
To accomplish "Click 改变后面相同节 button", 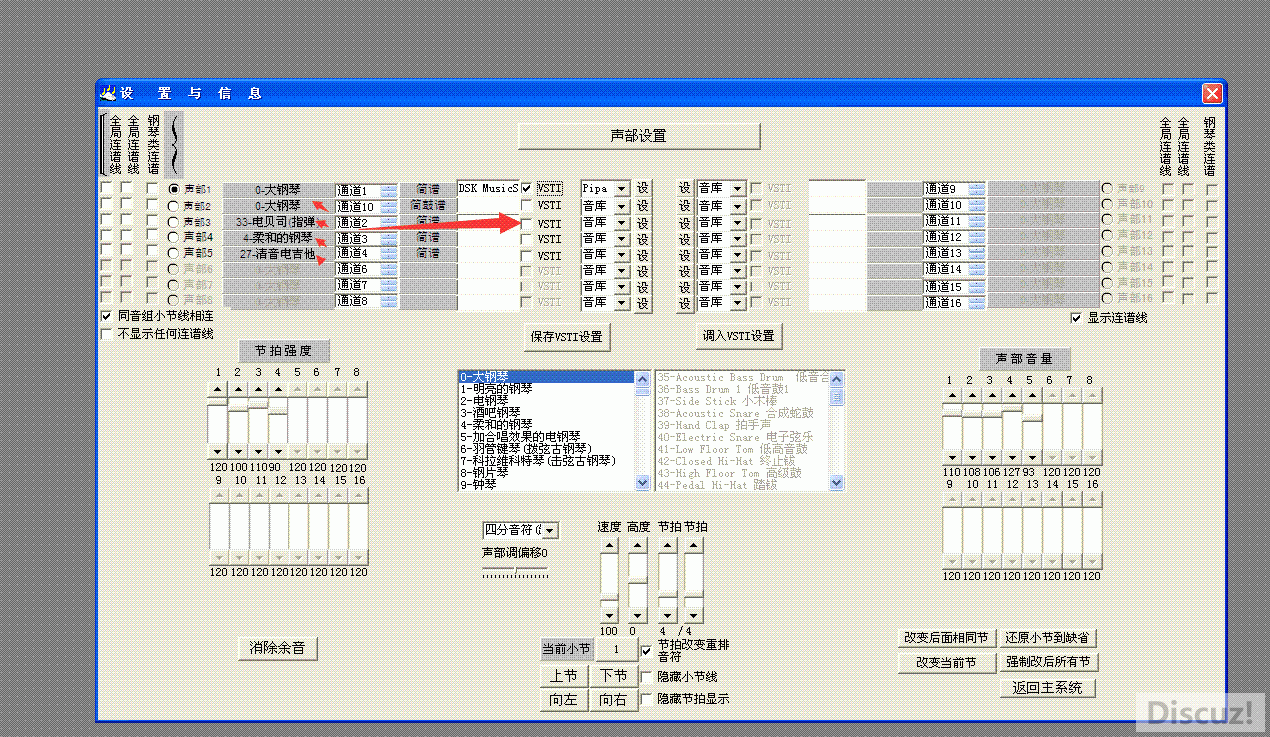I will pos(946,638).
